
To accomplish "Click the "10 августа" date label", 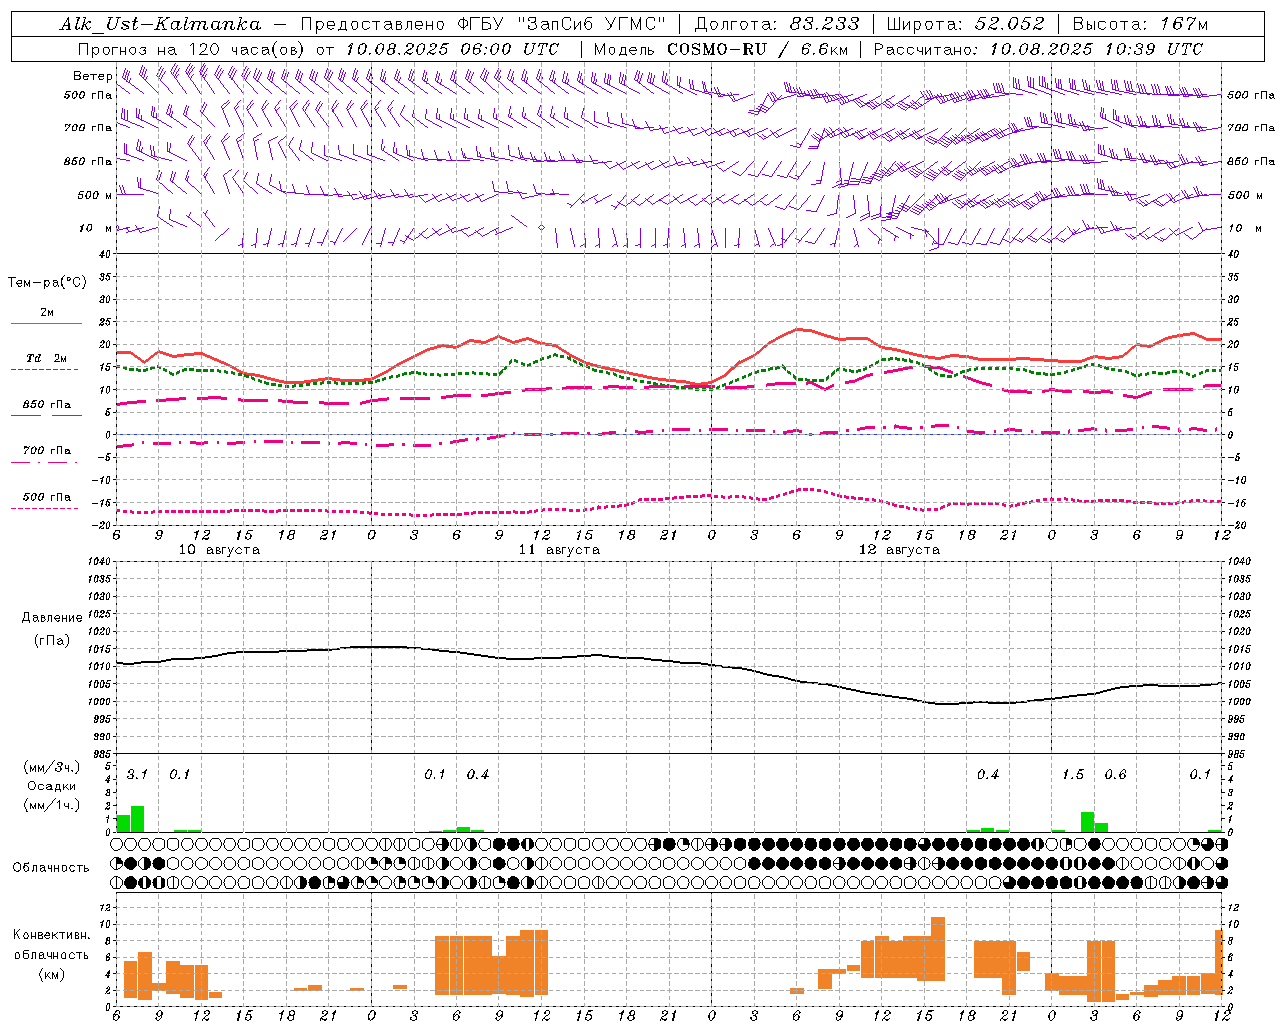I will click(x=219, y=550).
